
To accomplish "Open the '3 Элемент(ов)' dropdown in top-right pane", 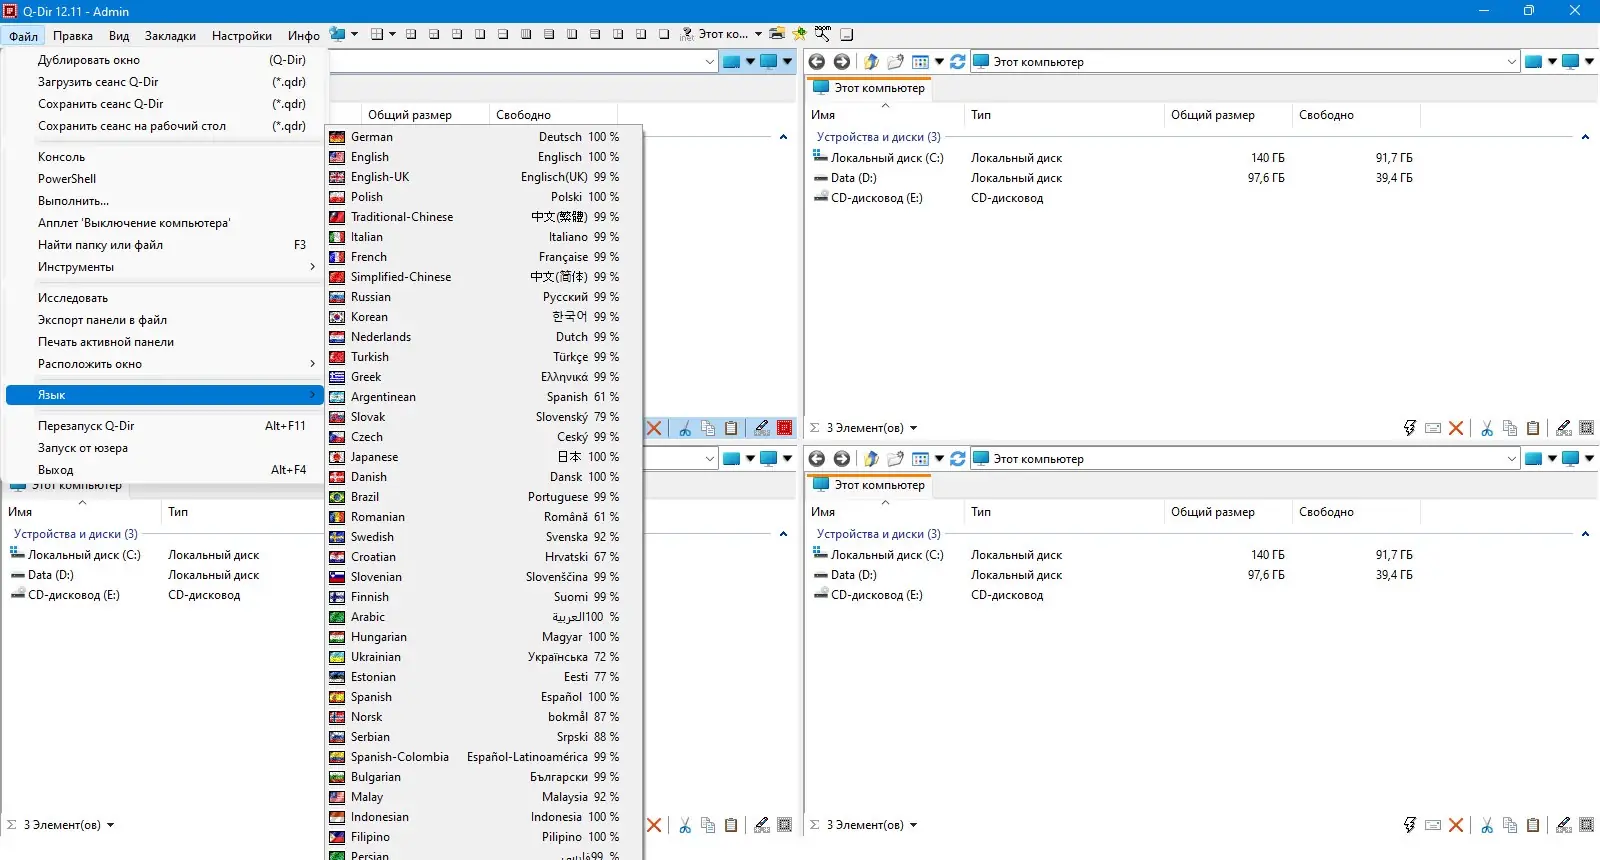I will tap(913, 428).
